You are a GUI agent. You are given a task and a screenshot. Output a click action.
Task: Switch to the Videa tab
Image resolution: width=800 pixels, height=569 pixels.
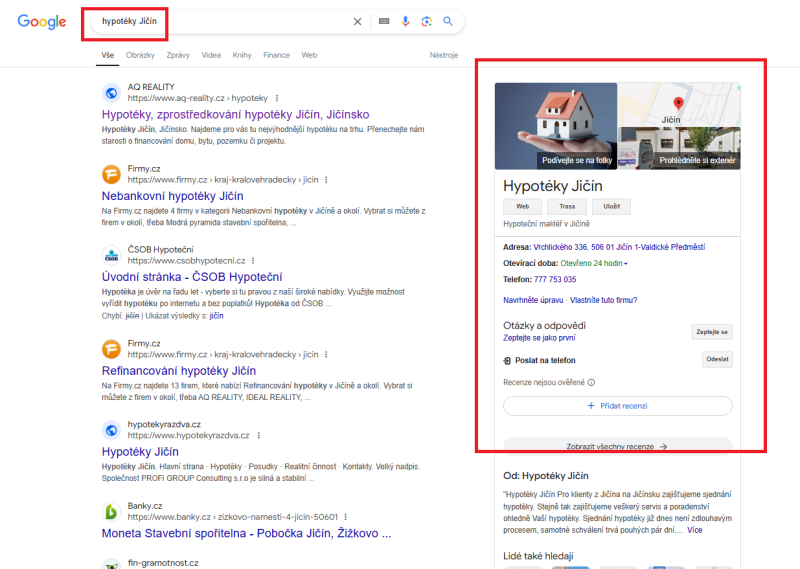click(211, 55)
